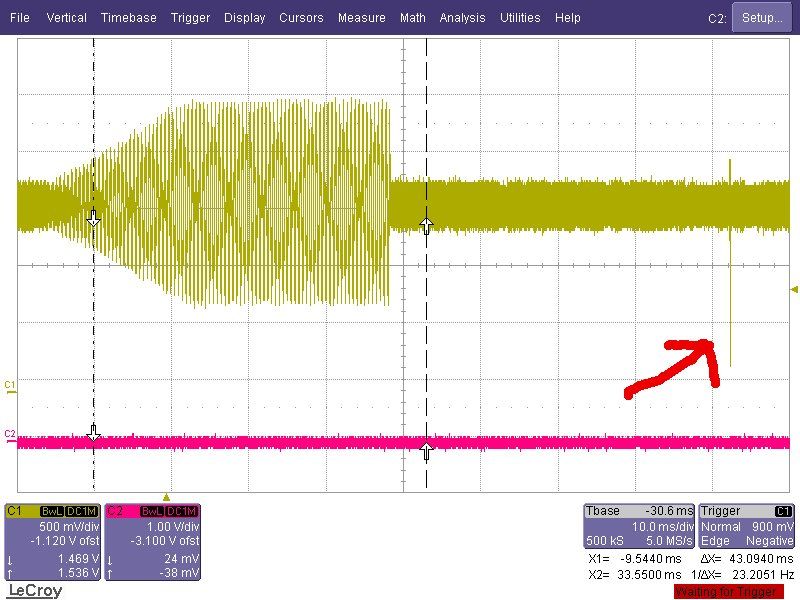Click the X2= 33.5500 ms cursor readout

(635, 574)
